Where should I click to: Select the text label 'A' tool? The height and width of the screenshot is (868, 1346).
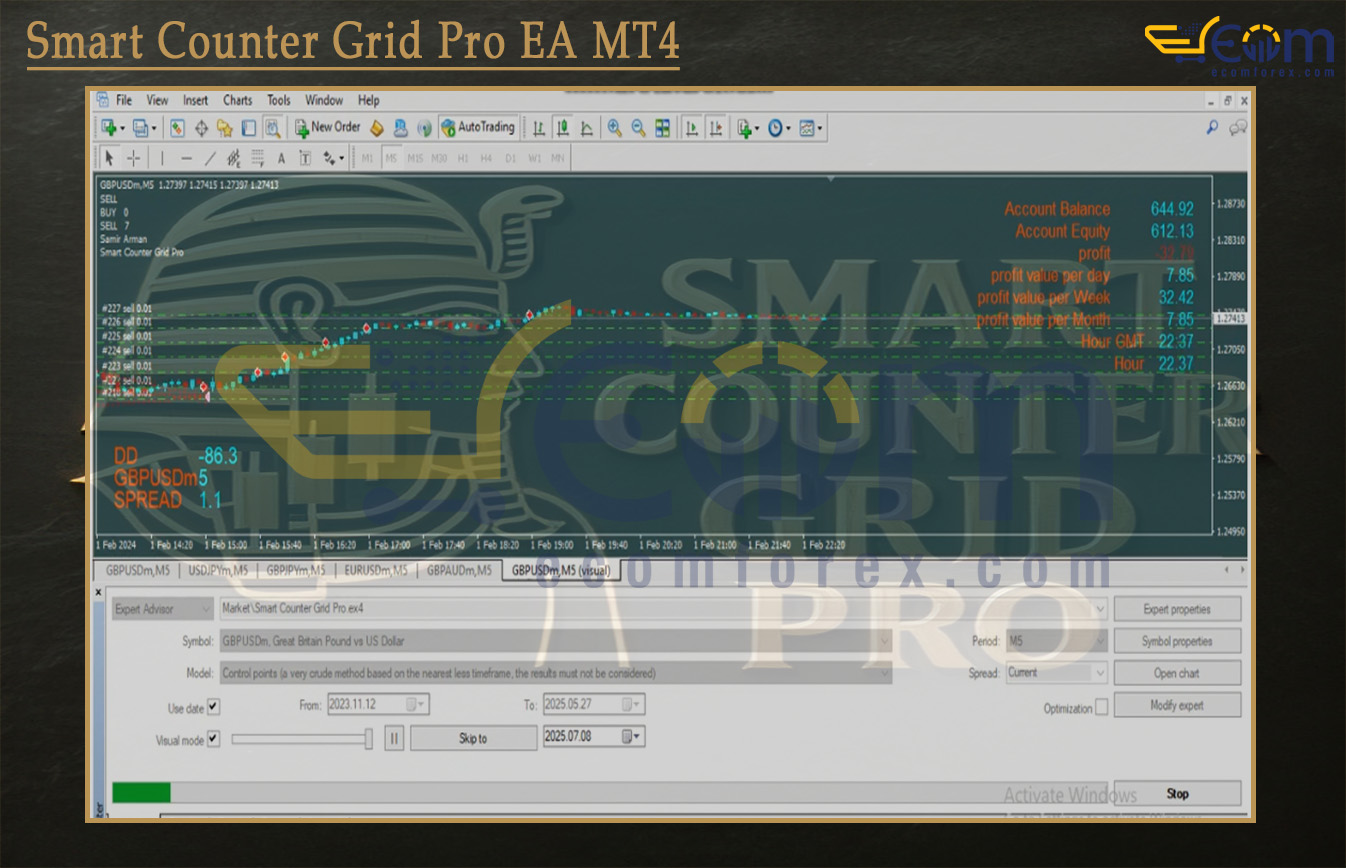(281, 158)
